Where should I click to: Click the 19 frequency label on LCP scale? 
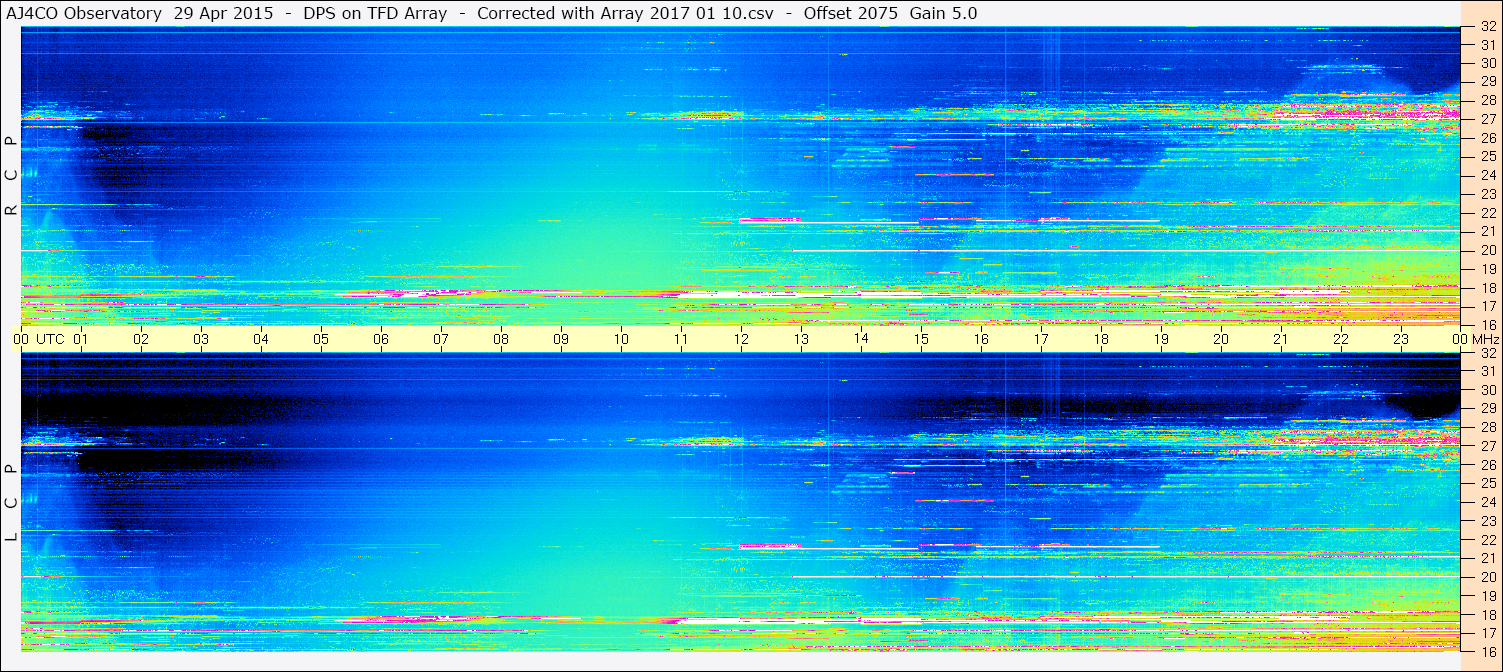coord(1488,595)
